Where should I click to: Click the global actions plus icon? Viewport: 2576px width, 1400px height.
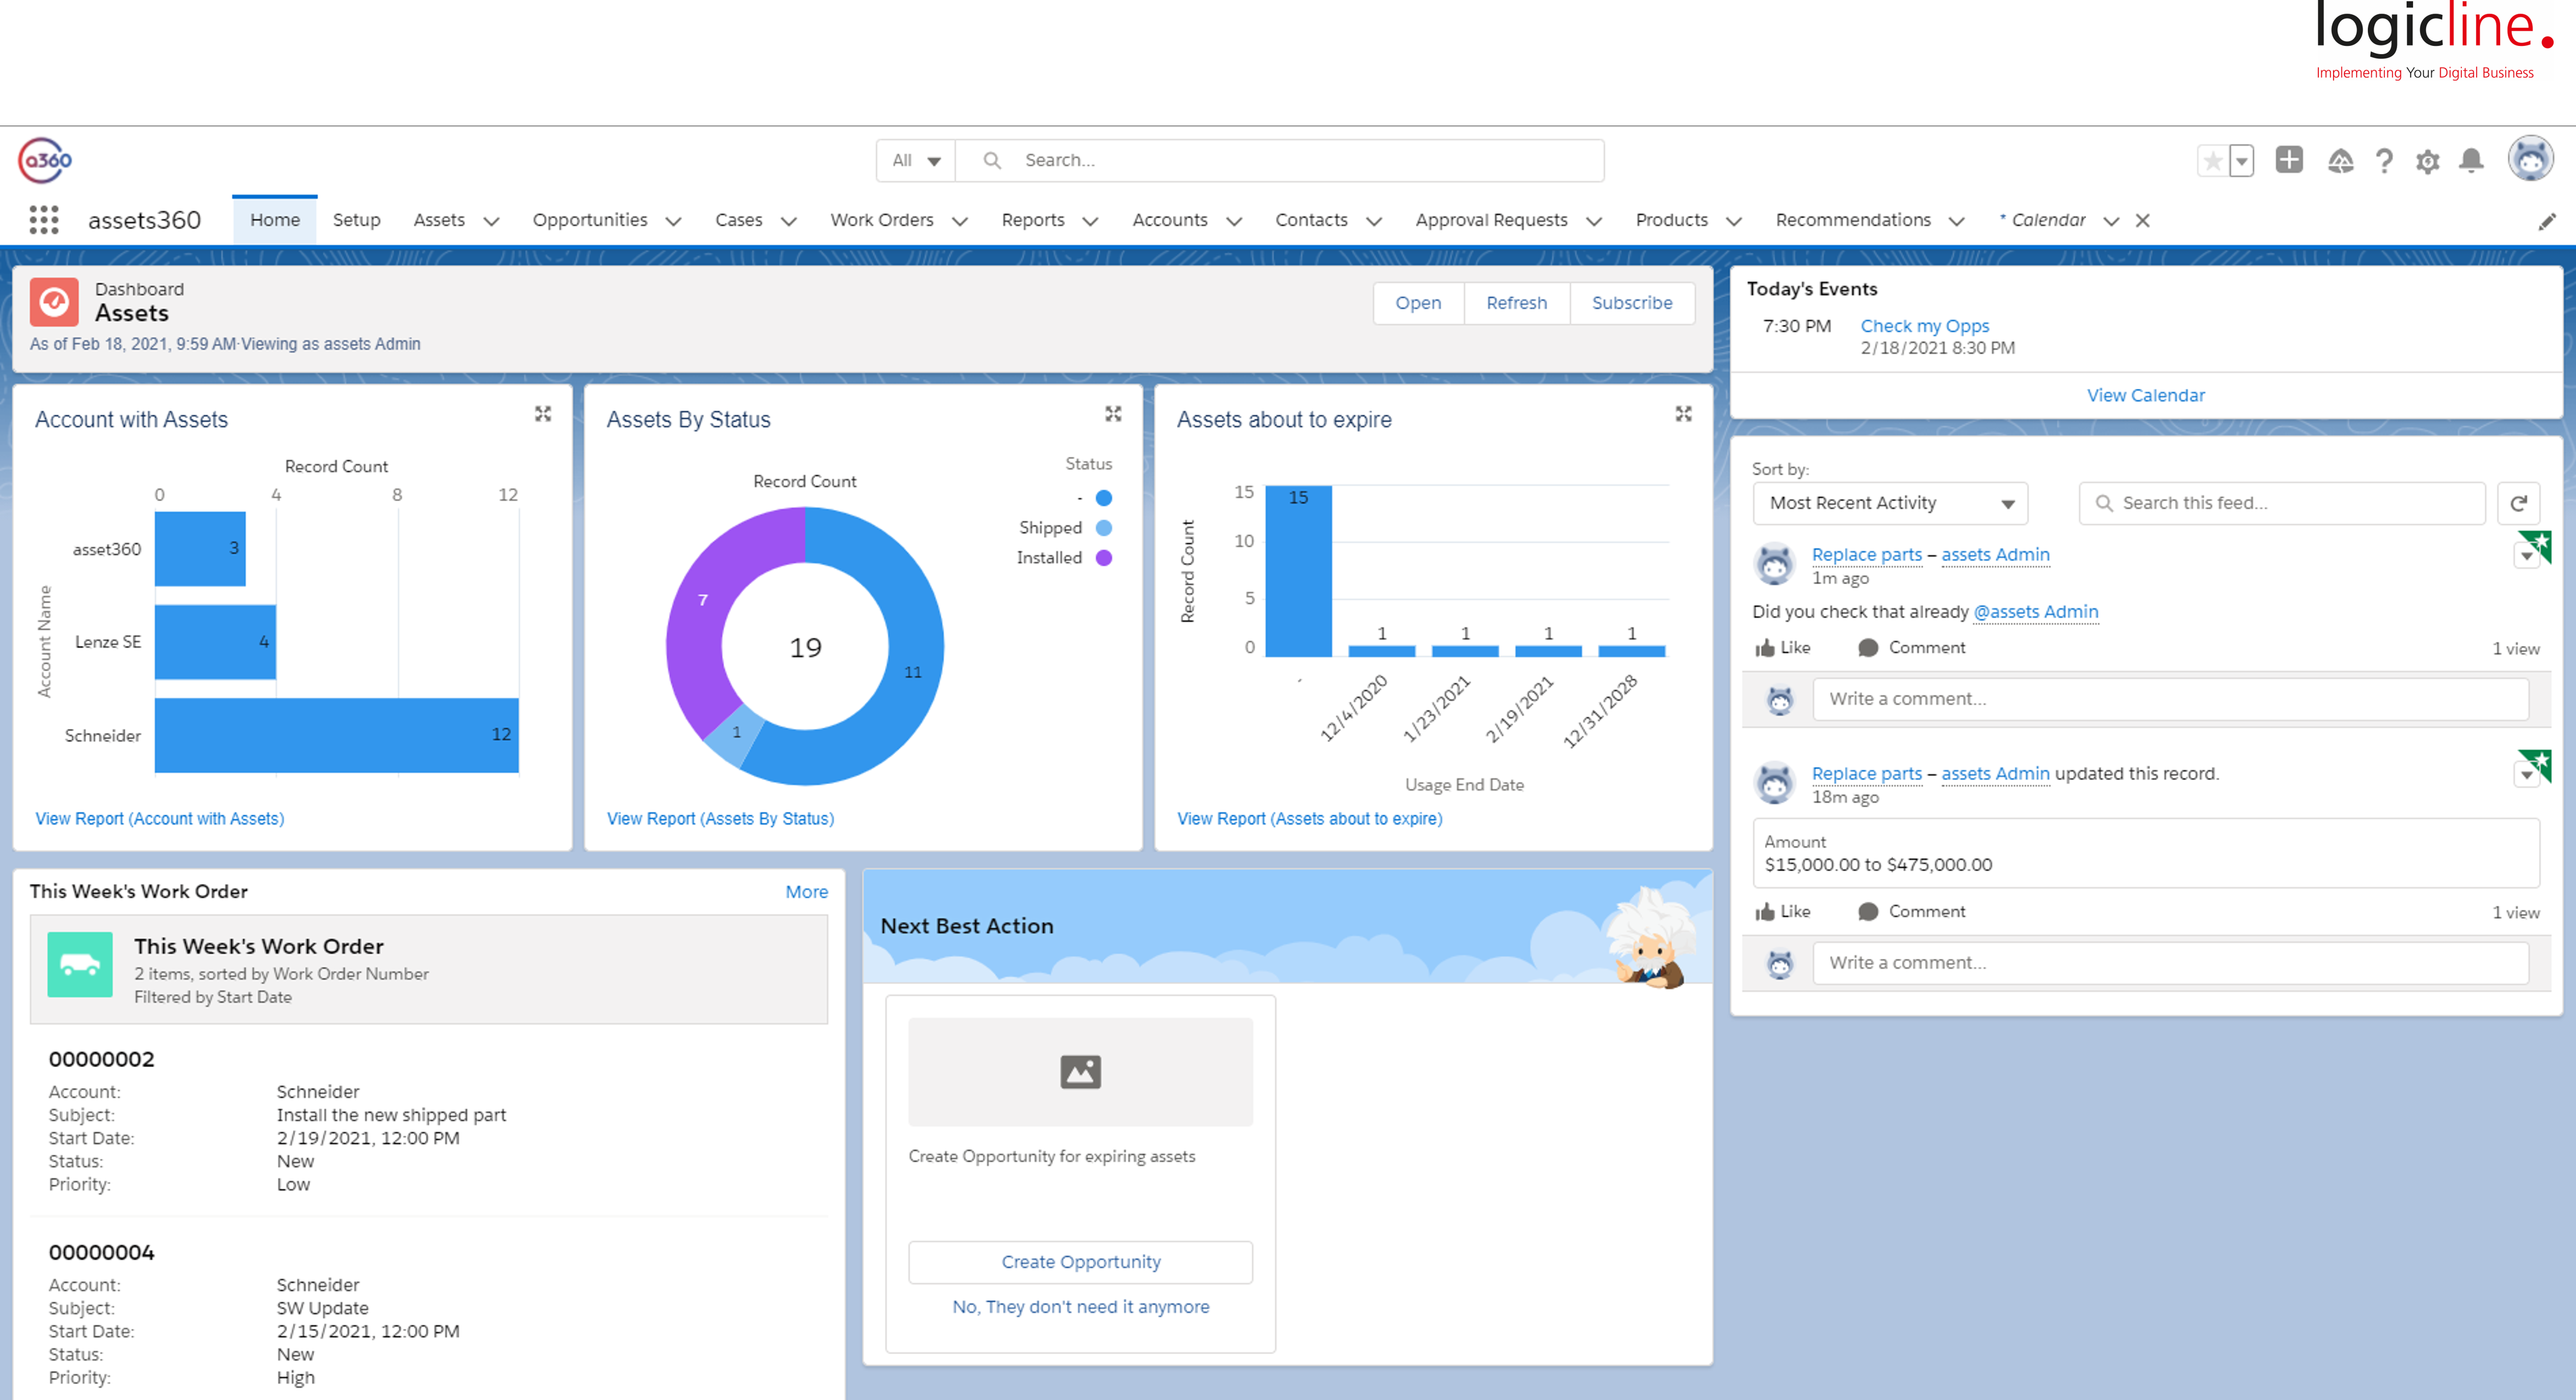coord(2289,160)
